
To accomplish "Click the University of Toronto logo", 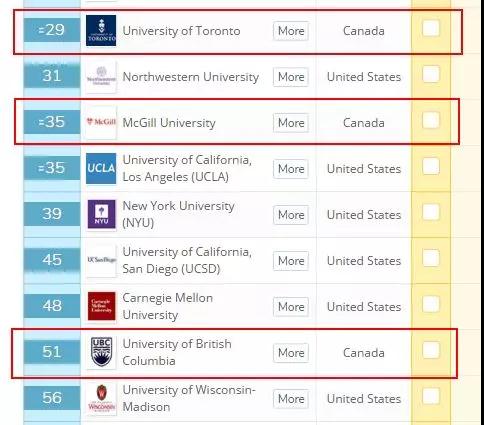I will [101, 30].
